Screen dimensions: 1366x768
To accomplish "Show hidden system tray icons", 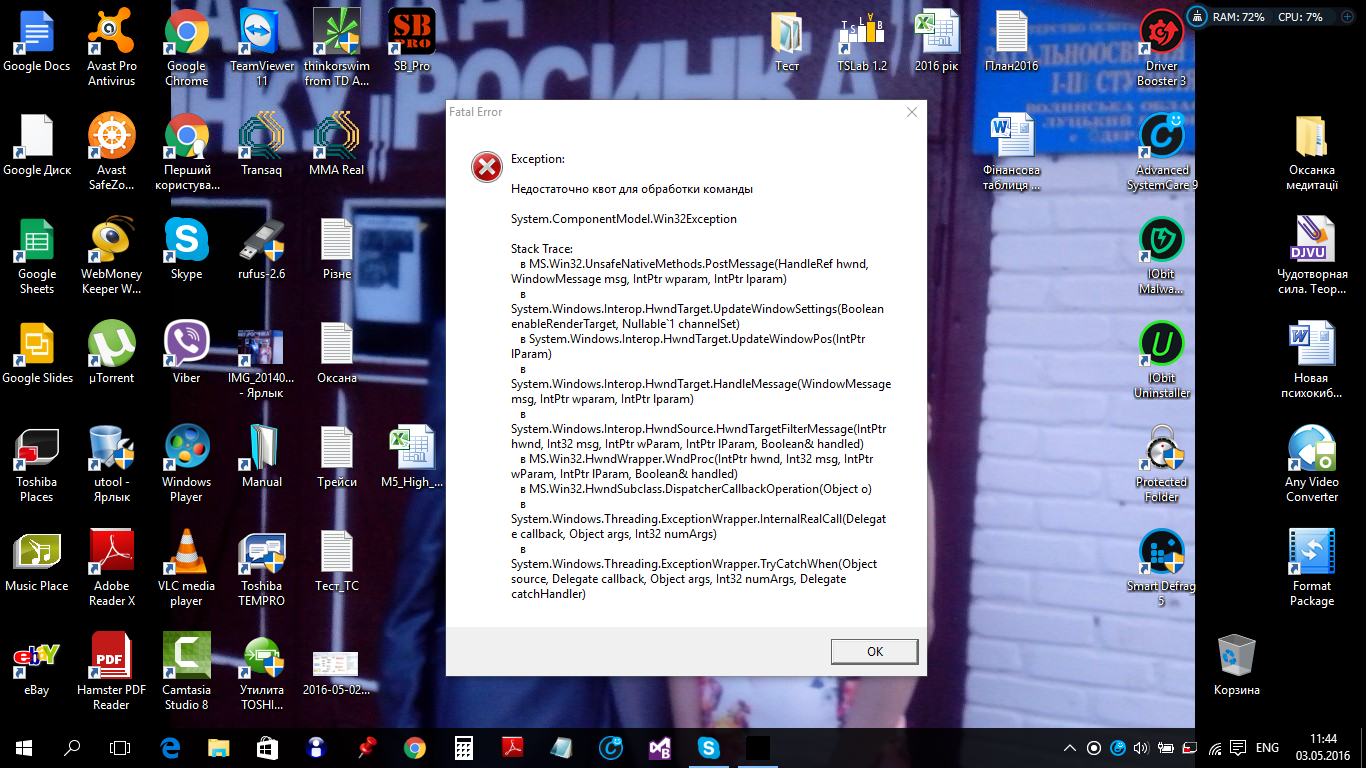I will click(x=1070, y=748).
